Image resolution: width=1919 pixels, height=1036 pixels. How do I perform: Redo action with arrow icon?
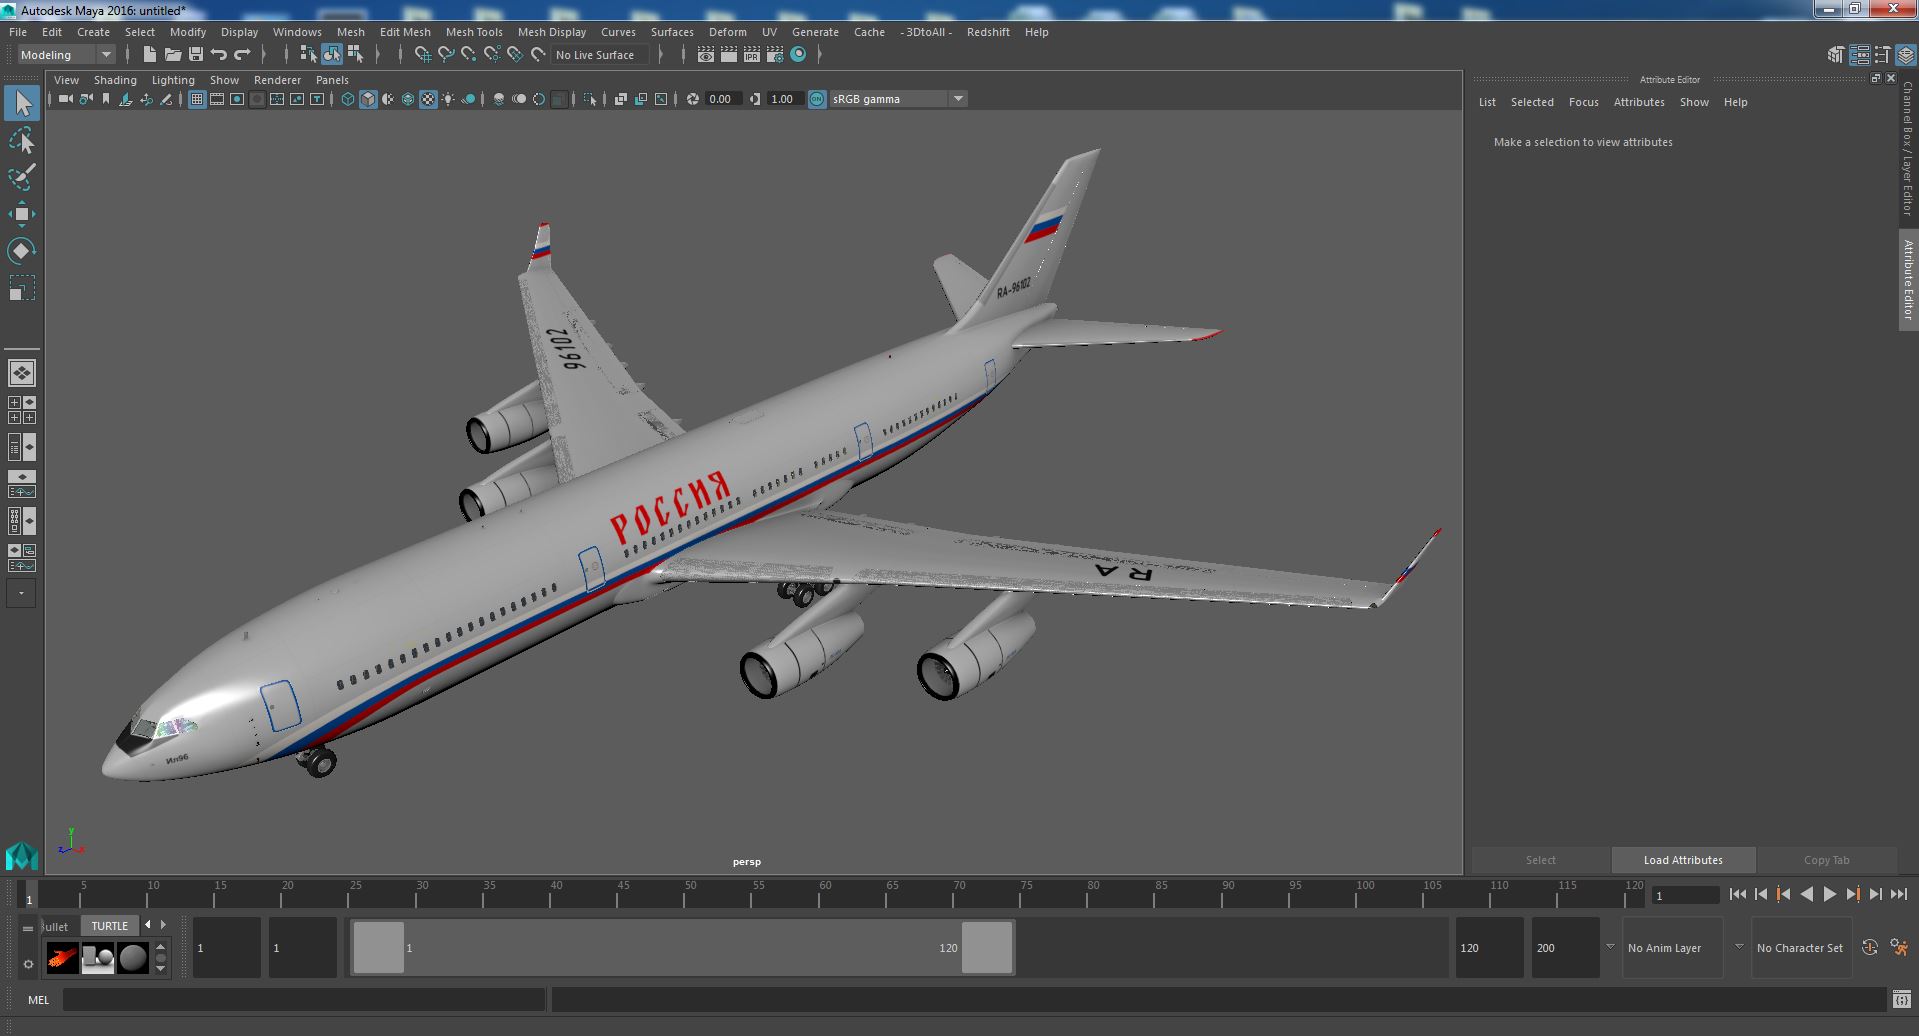coord(242,54)
